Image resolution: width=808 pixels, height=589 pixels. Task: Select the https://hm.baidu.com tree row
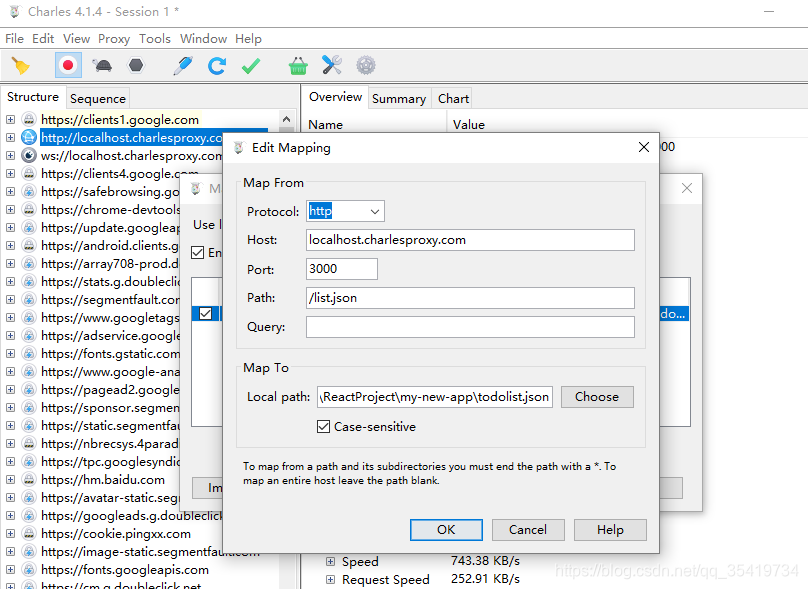[103, 480]
